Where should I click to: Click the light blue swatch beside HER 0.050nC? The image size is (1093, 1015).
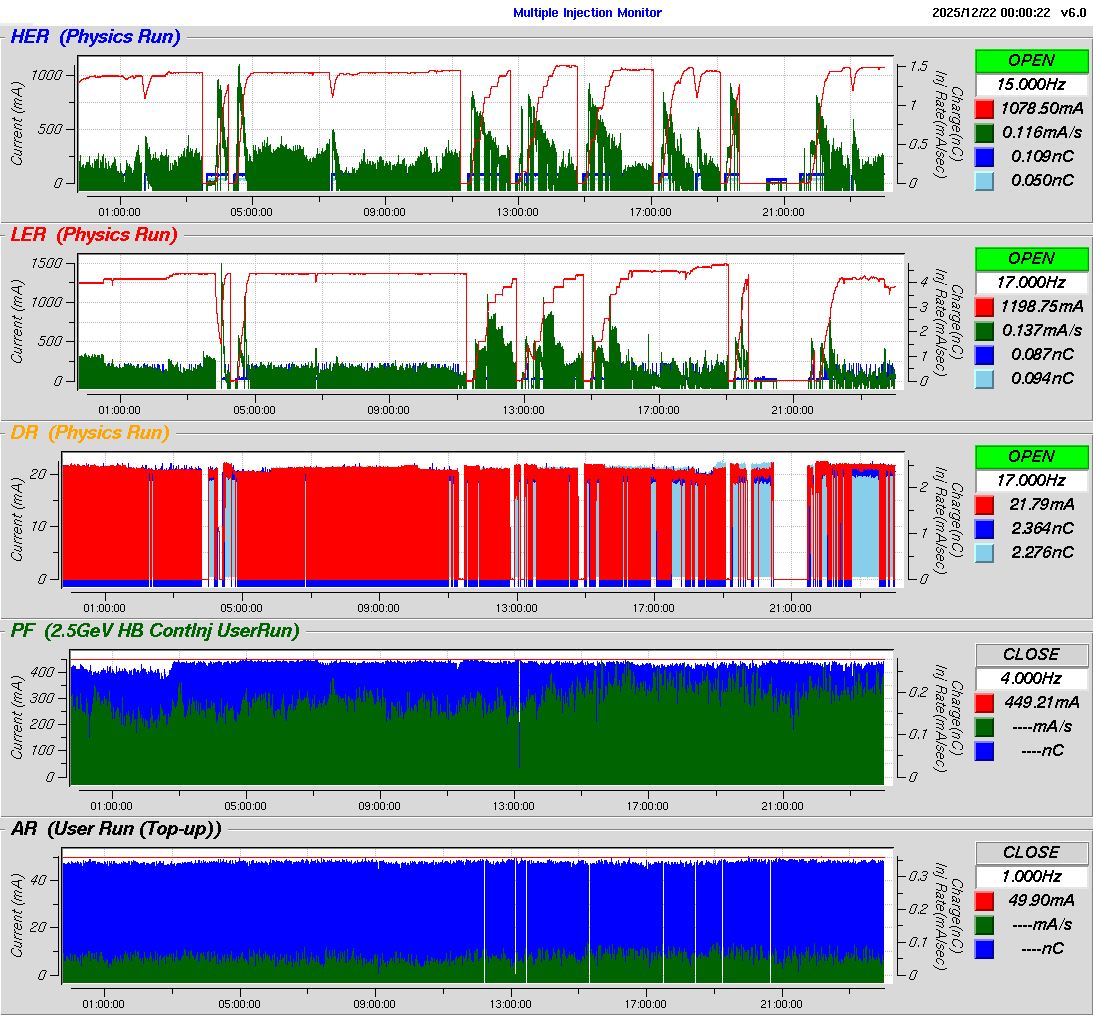[x=984, y=180]
